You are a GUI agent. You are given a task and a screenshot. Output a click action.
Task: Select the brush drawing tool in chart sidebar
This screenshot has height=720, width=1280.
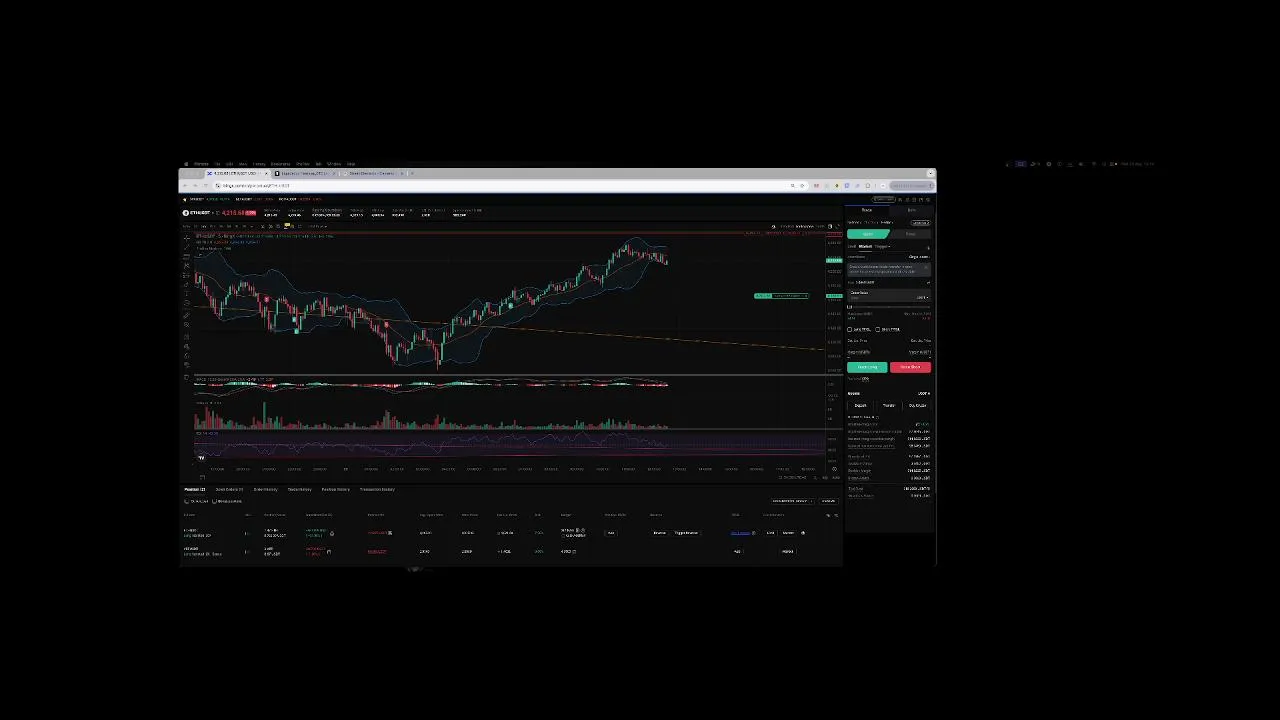[187, 284]
